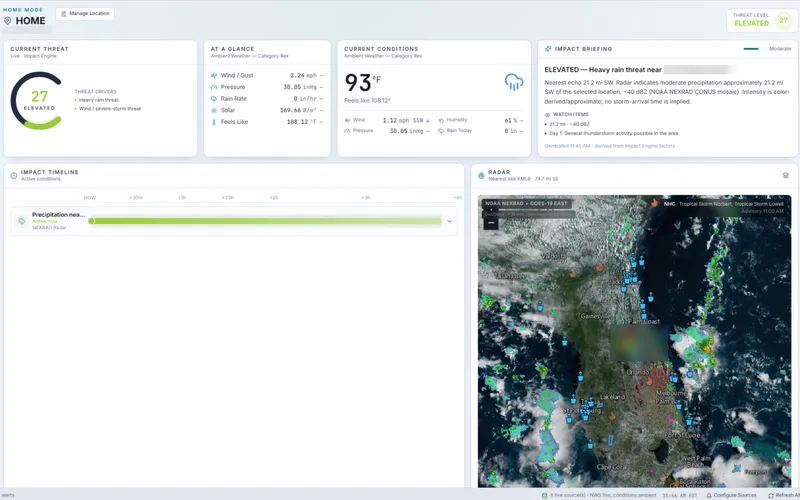
Task: Click the Watch Items eye icon
Action: [x=547, y=115]
